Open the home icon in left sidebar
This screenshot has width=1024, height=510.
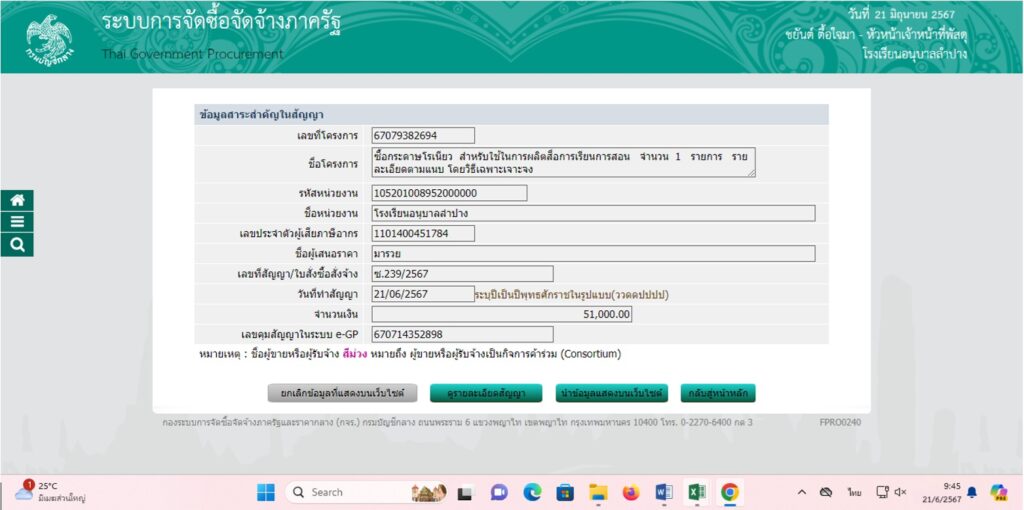pos(17,200)
